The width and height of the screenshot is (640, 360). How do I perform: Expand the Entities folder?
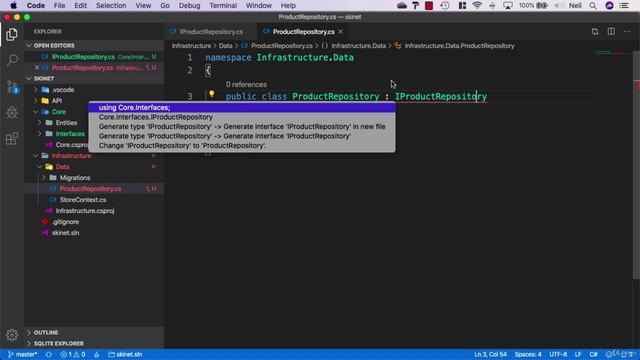pos(40,122)
